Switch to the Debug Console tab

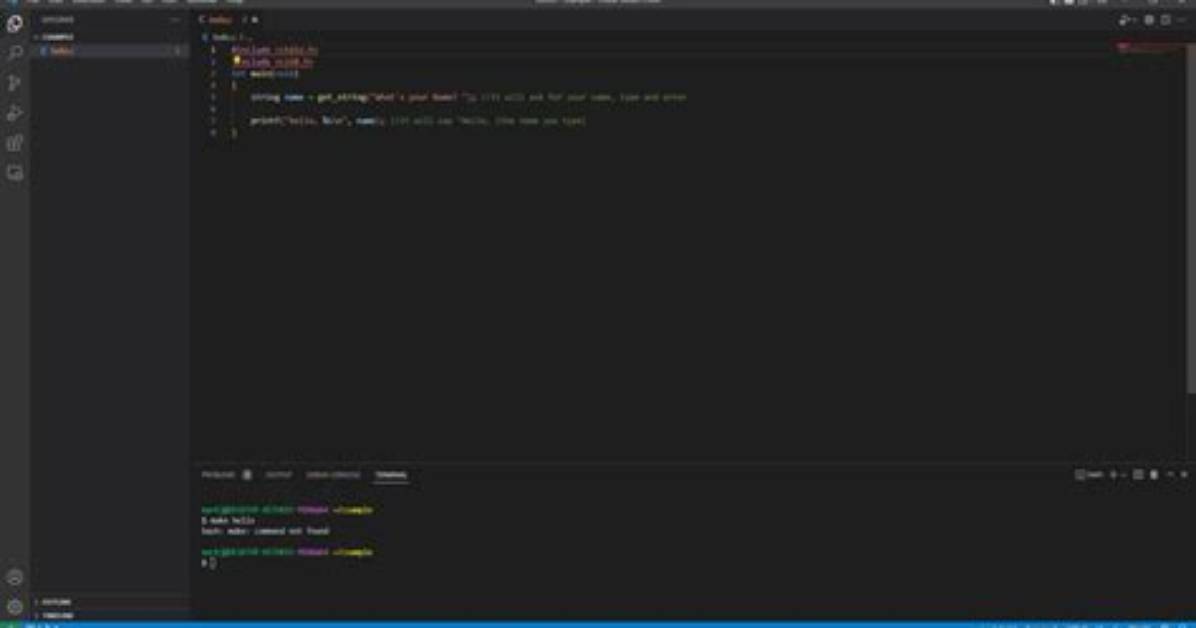coord(333,475)
